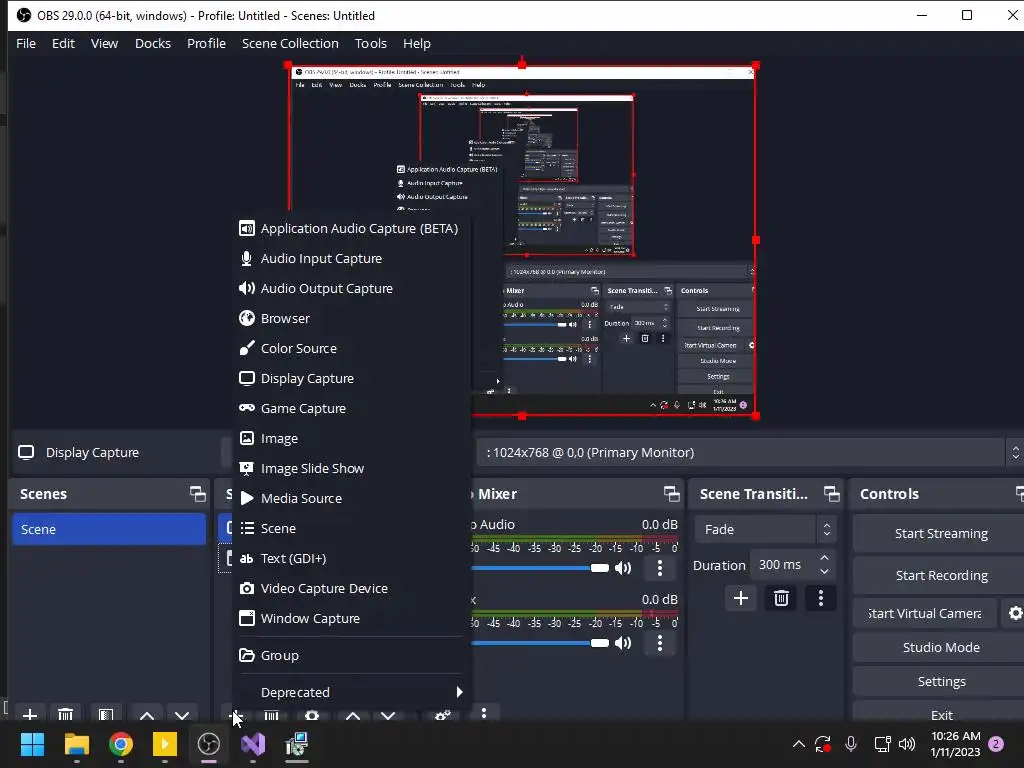Open transition properties three-dot menu
Screen dimensions: 1024x768
[x=821, y=598]
